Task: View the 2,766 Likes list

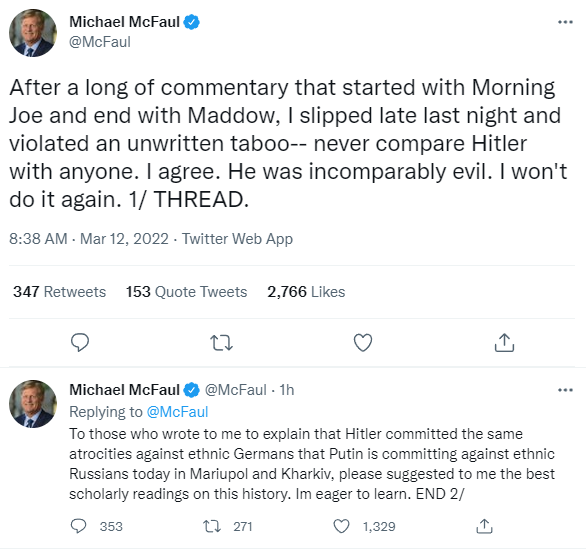Action: [306, 292]
